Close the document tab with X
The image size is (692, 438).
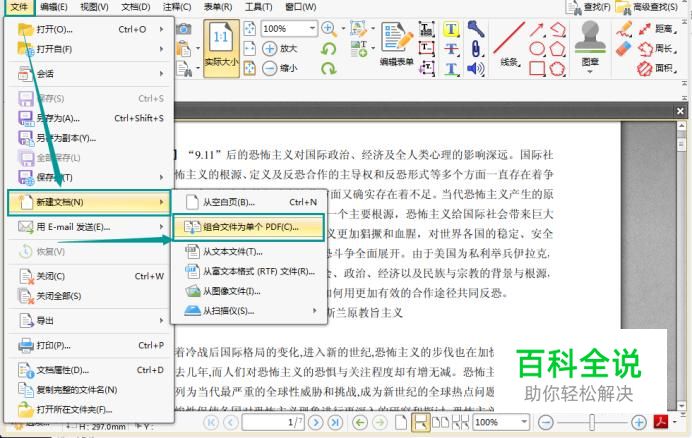[x=680, y=111]
